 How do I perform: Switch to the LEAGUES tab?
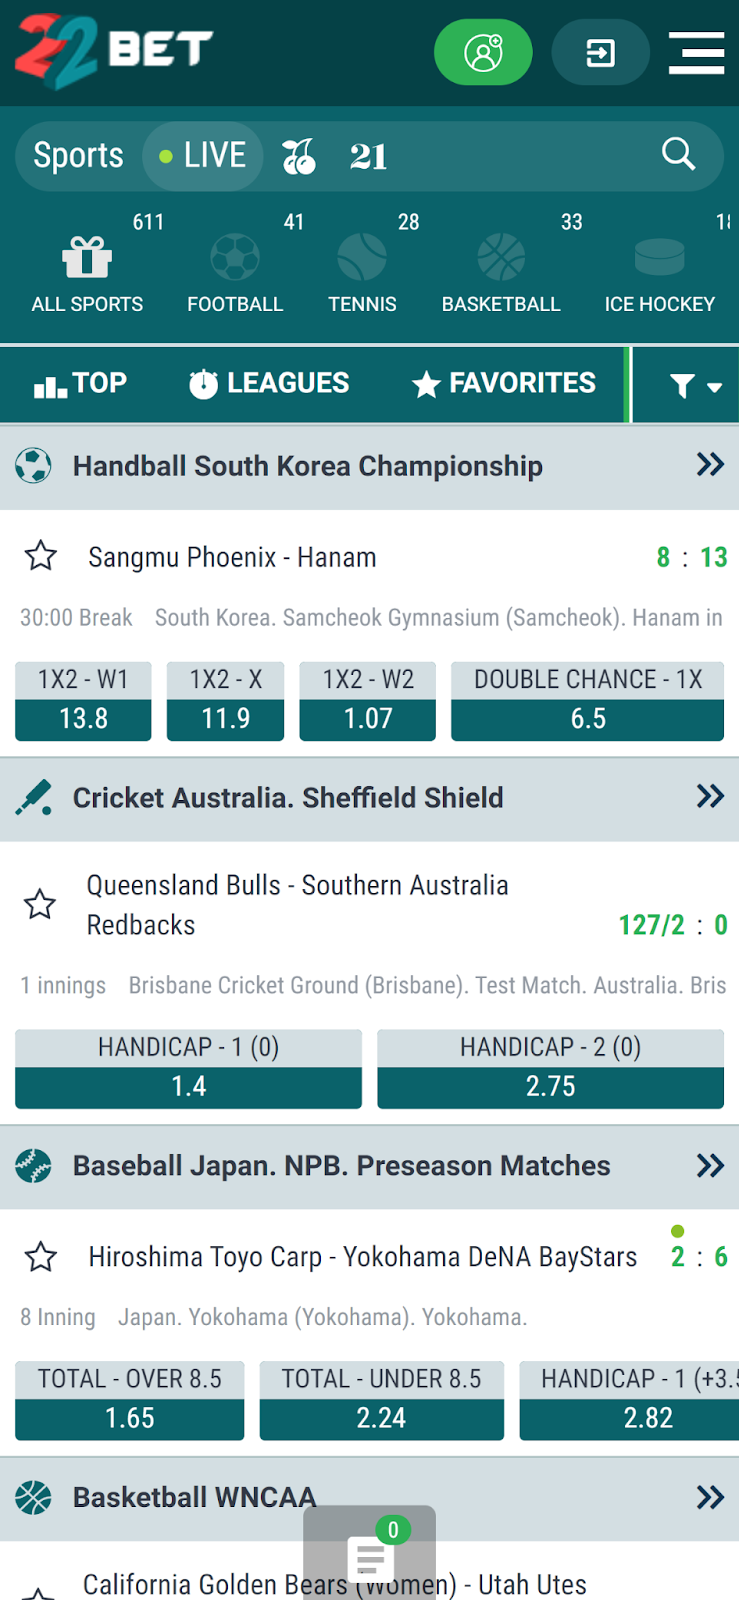pos(269,383)
